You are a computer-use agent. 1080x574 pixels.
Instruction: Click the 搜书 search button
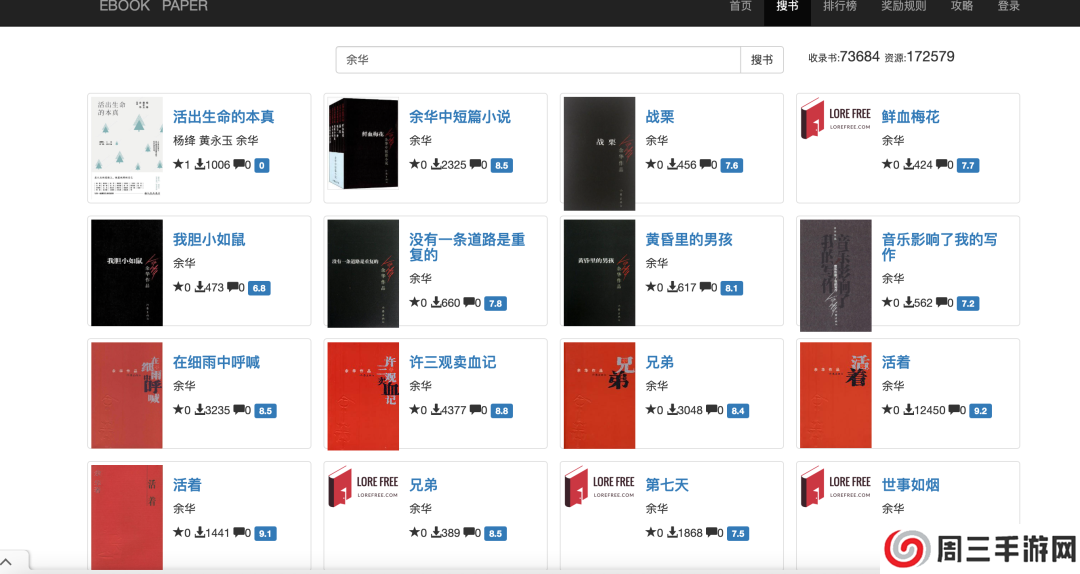[762, 60]
